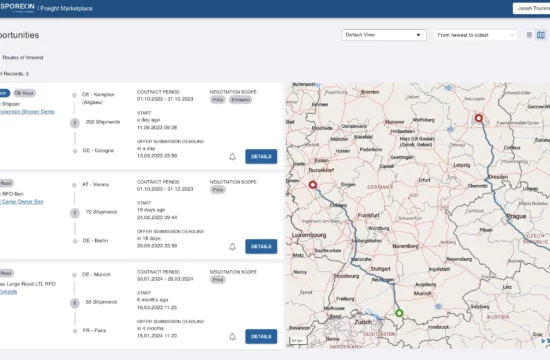This screenshot has height=360, width=550.
Task: Click the Price tag on the Kempten offer
Action: coord(218,100)
